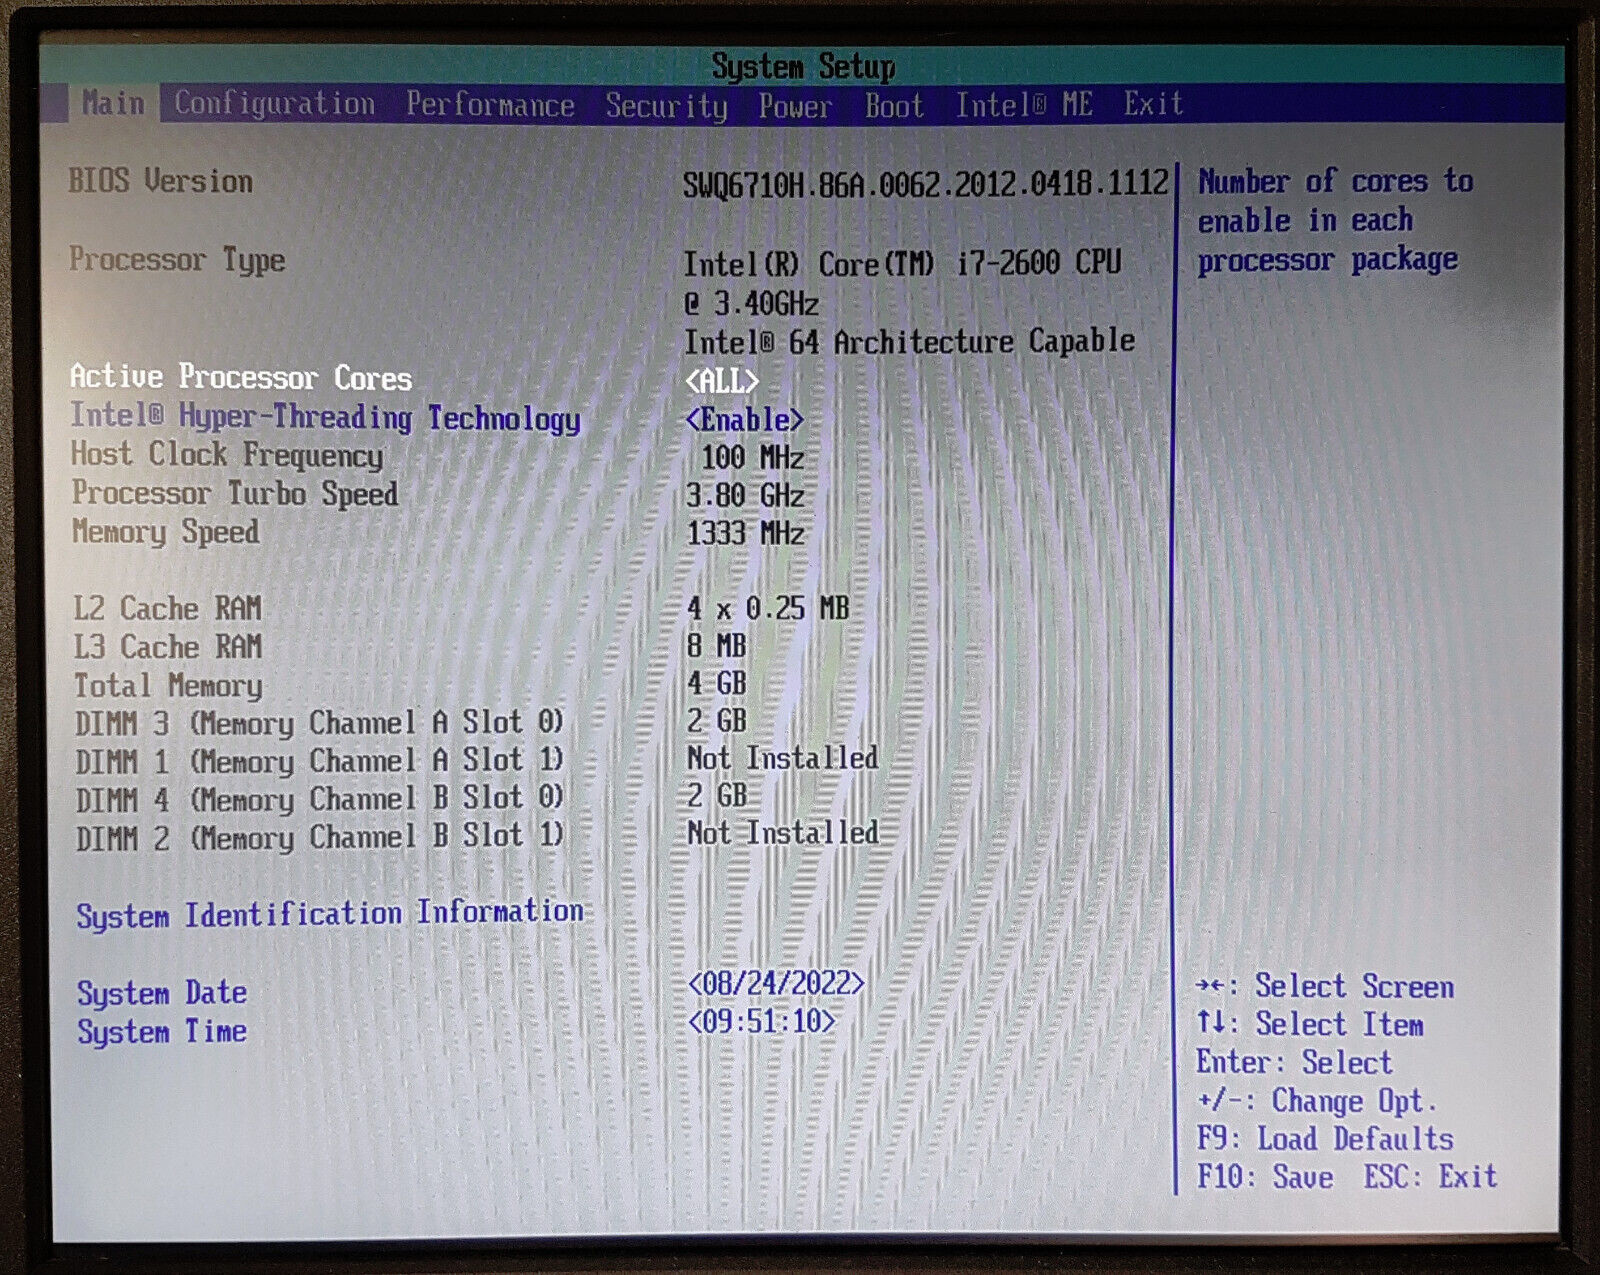Switch to the Performance tab

(x=490, y=105)
